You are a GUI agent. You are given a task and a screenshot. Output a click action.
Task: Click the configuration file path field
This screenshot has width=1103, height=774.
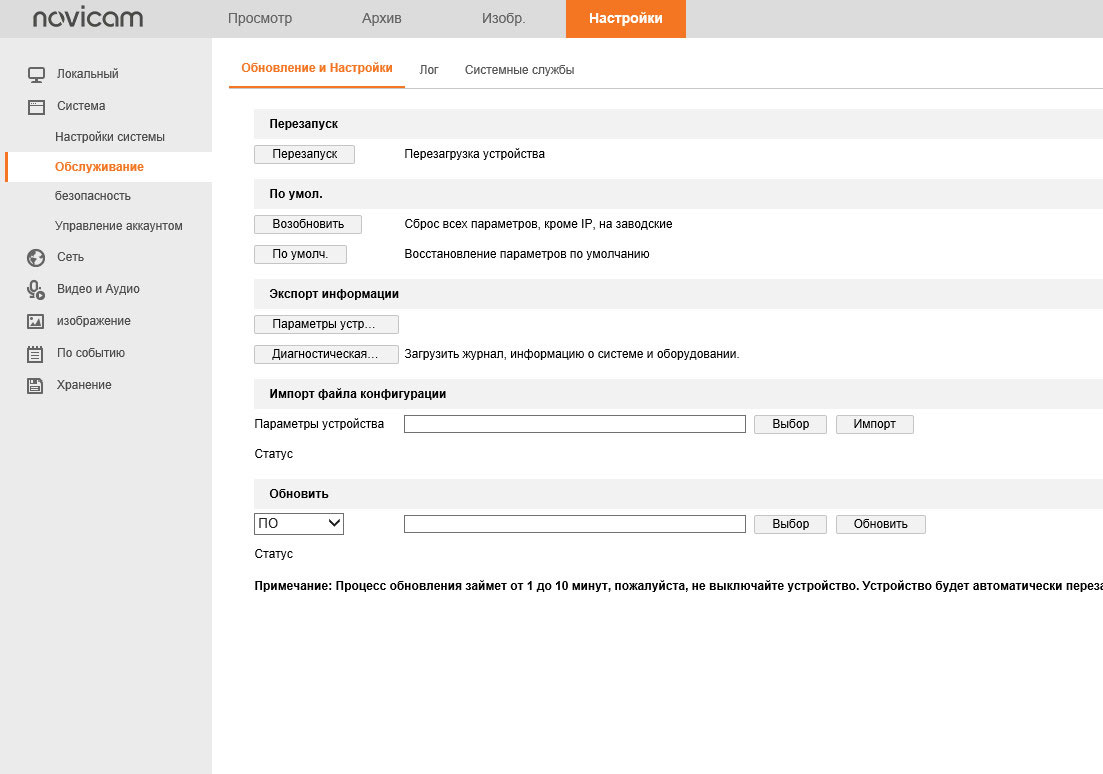pos(574,424)
